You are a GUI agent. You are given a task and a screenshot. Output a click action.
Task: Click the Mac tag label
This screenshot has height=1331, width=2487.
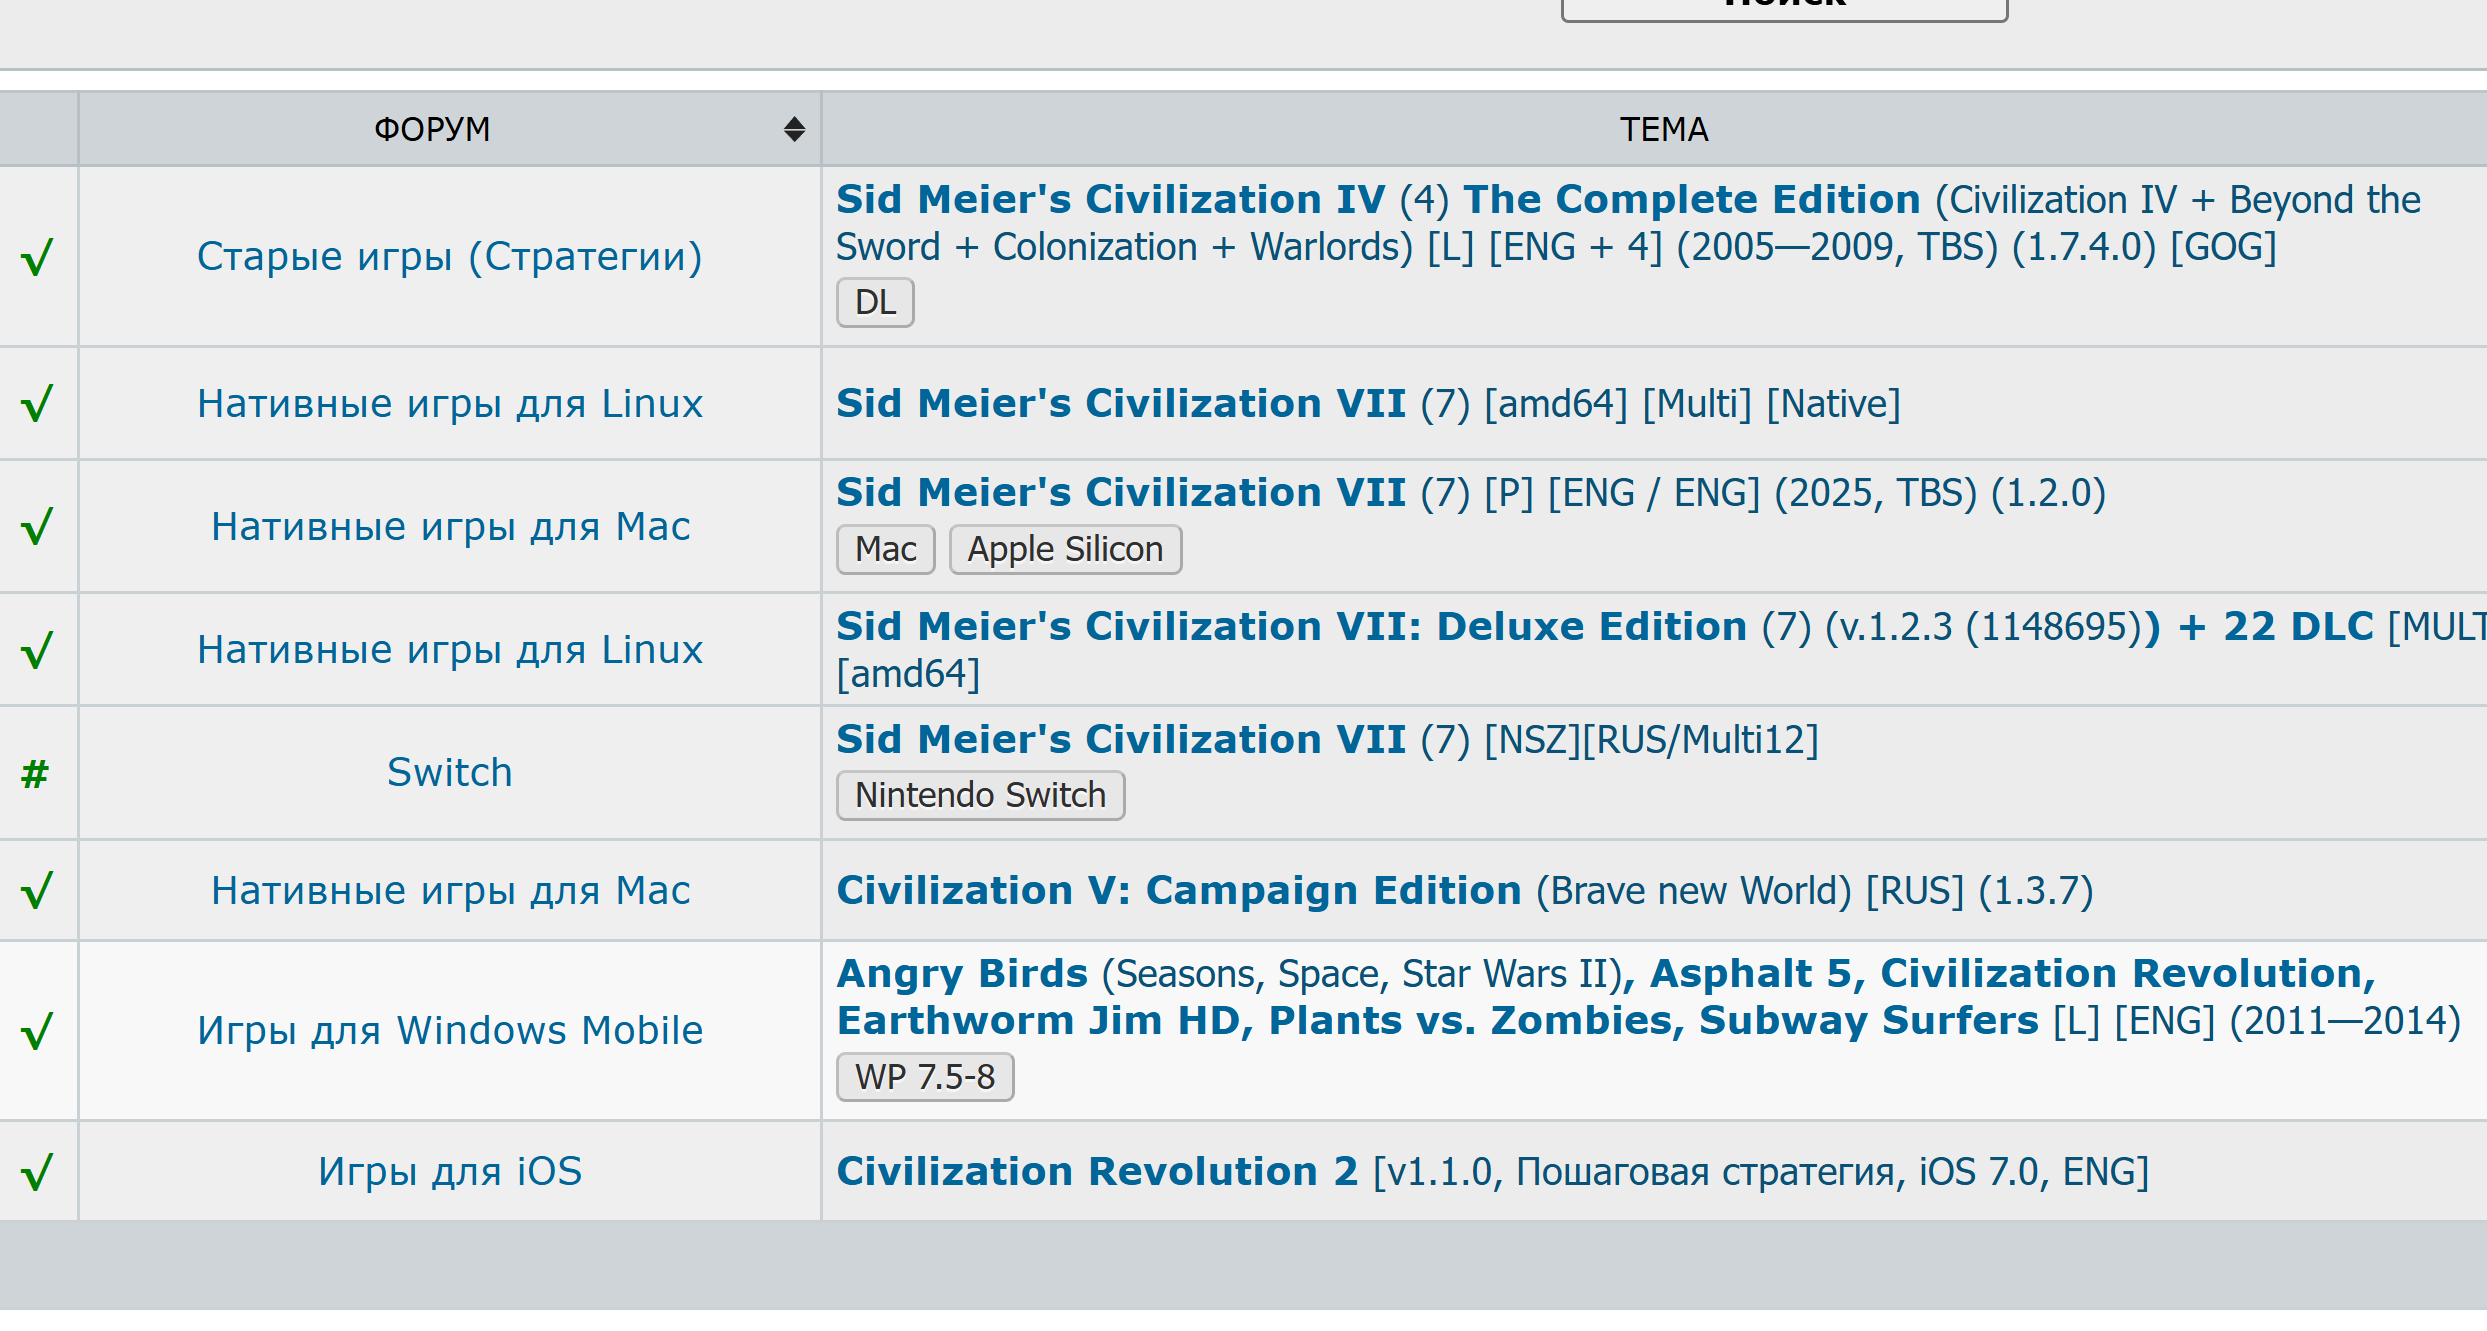[885, 549]
